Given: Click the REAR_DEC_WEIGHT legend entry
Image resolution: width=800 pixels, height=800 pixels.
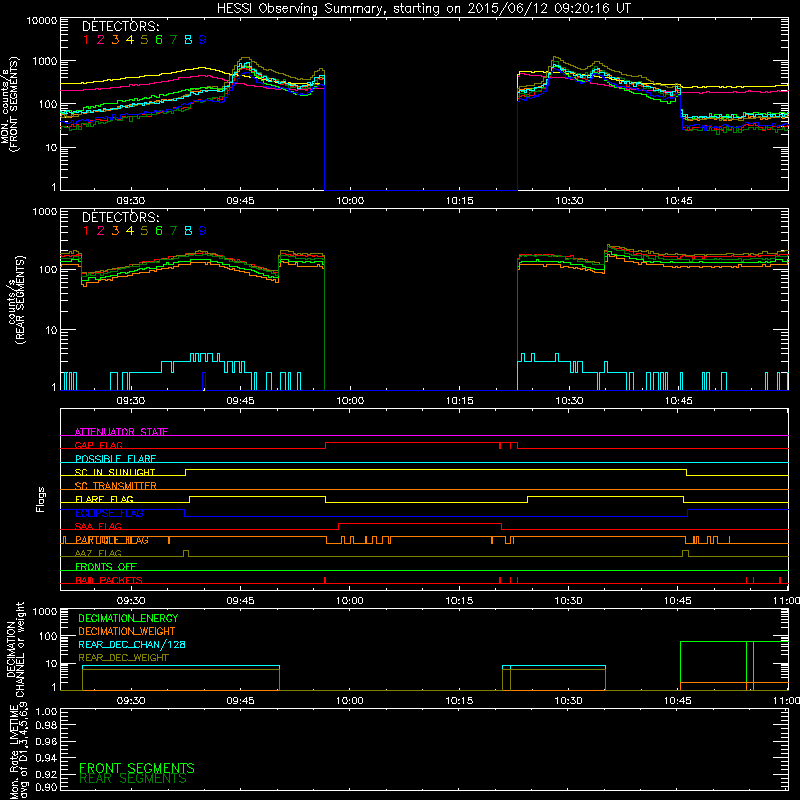Looking at the screenshot, I should [123, 658].
